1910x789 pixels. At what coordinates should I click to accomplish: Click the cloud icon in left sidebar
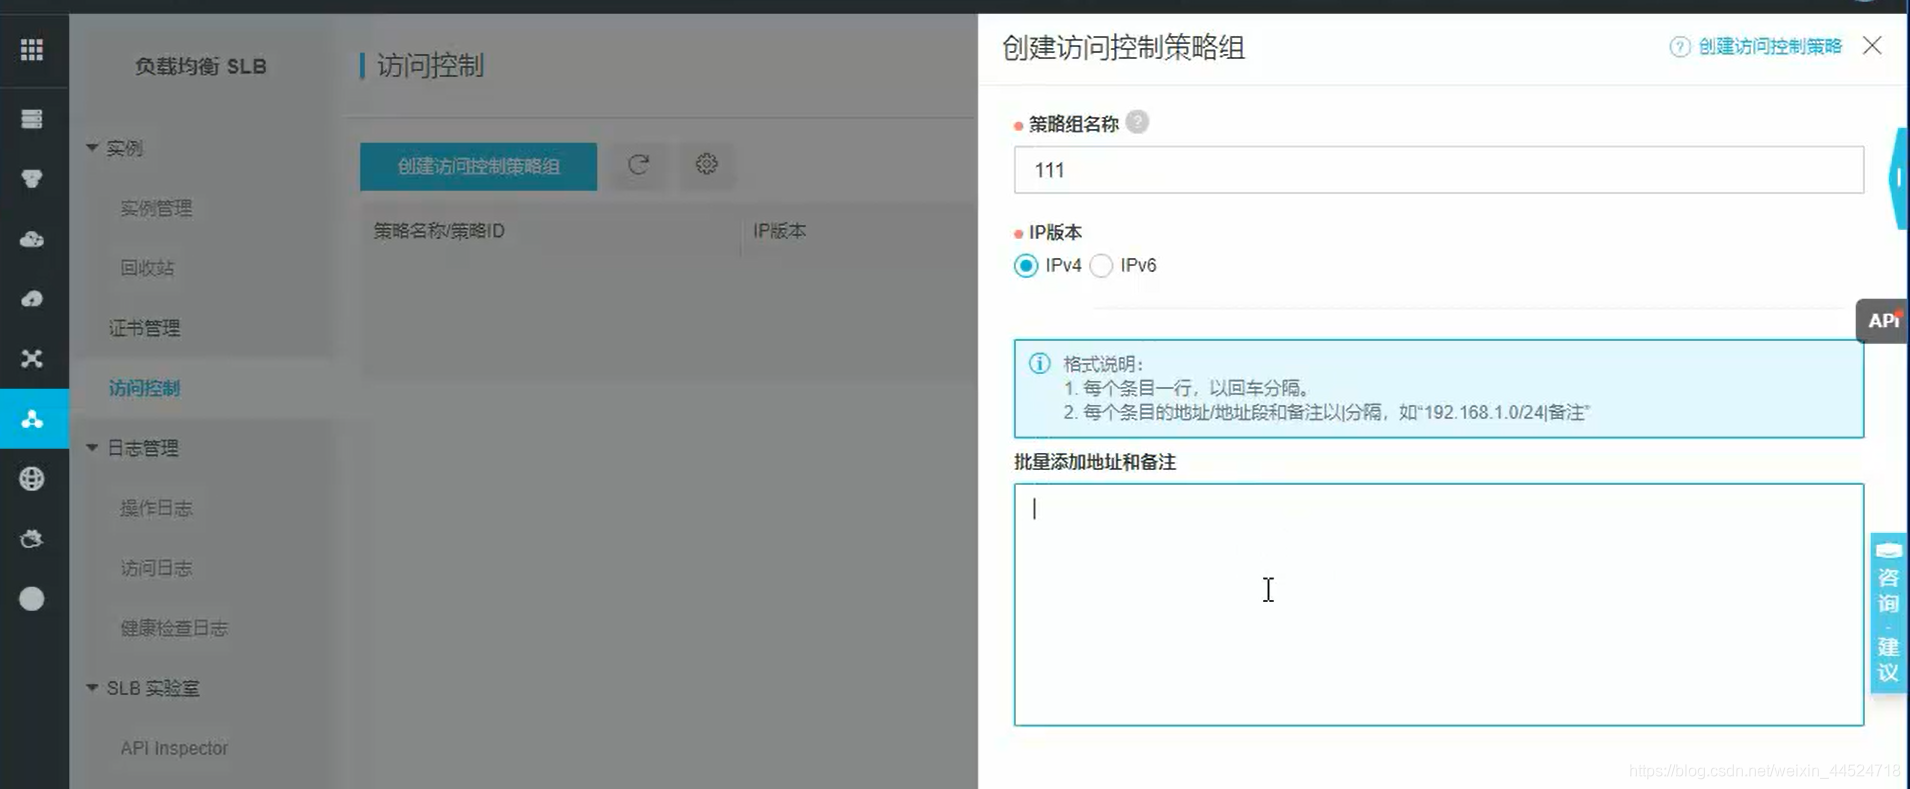coord(32,239)
